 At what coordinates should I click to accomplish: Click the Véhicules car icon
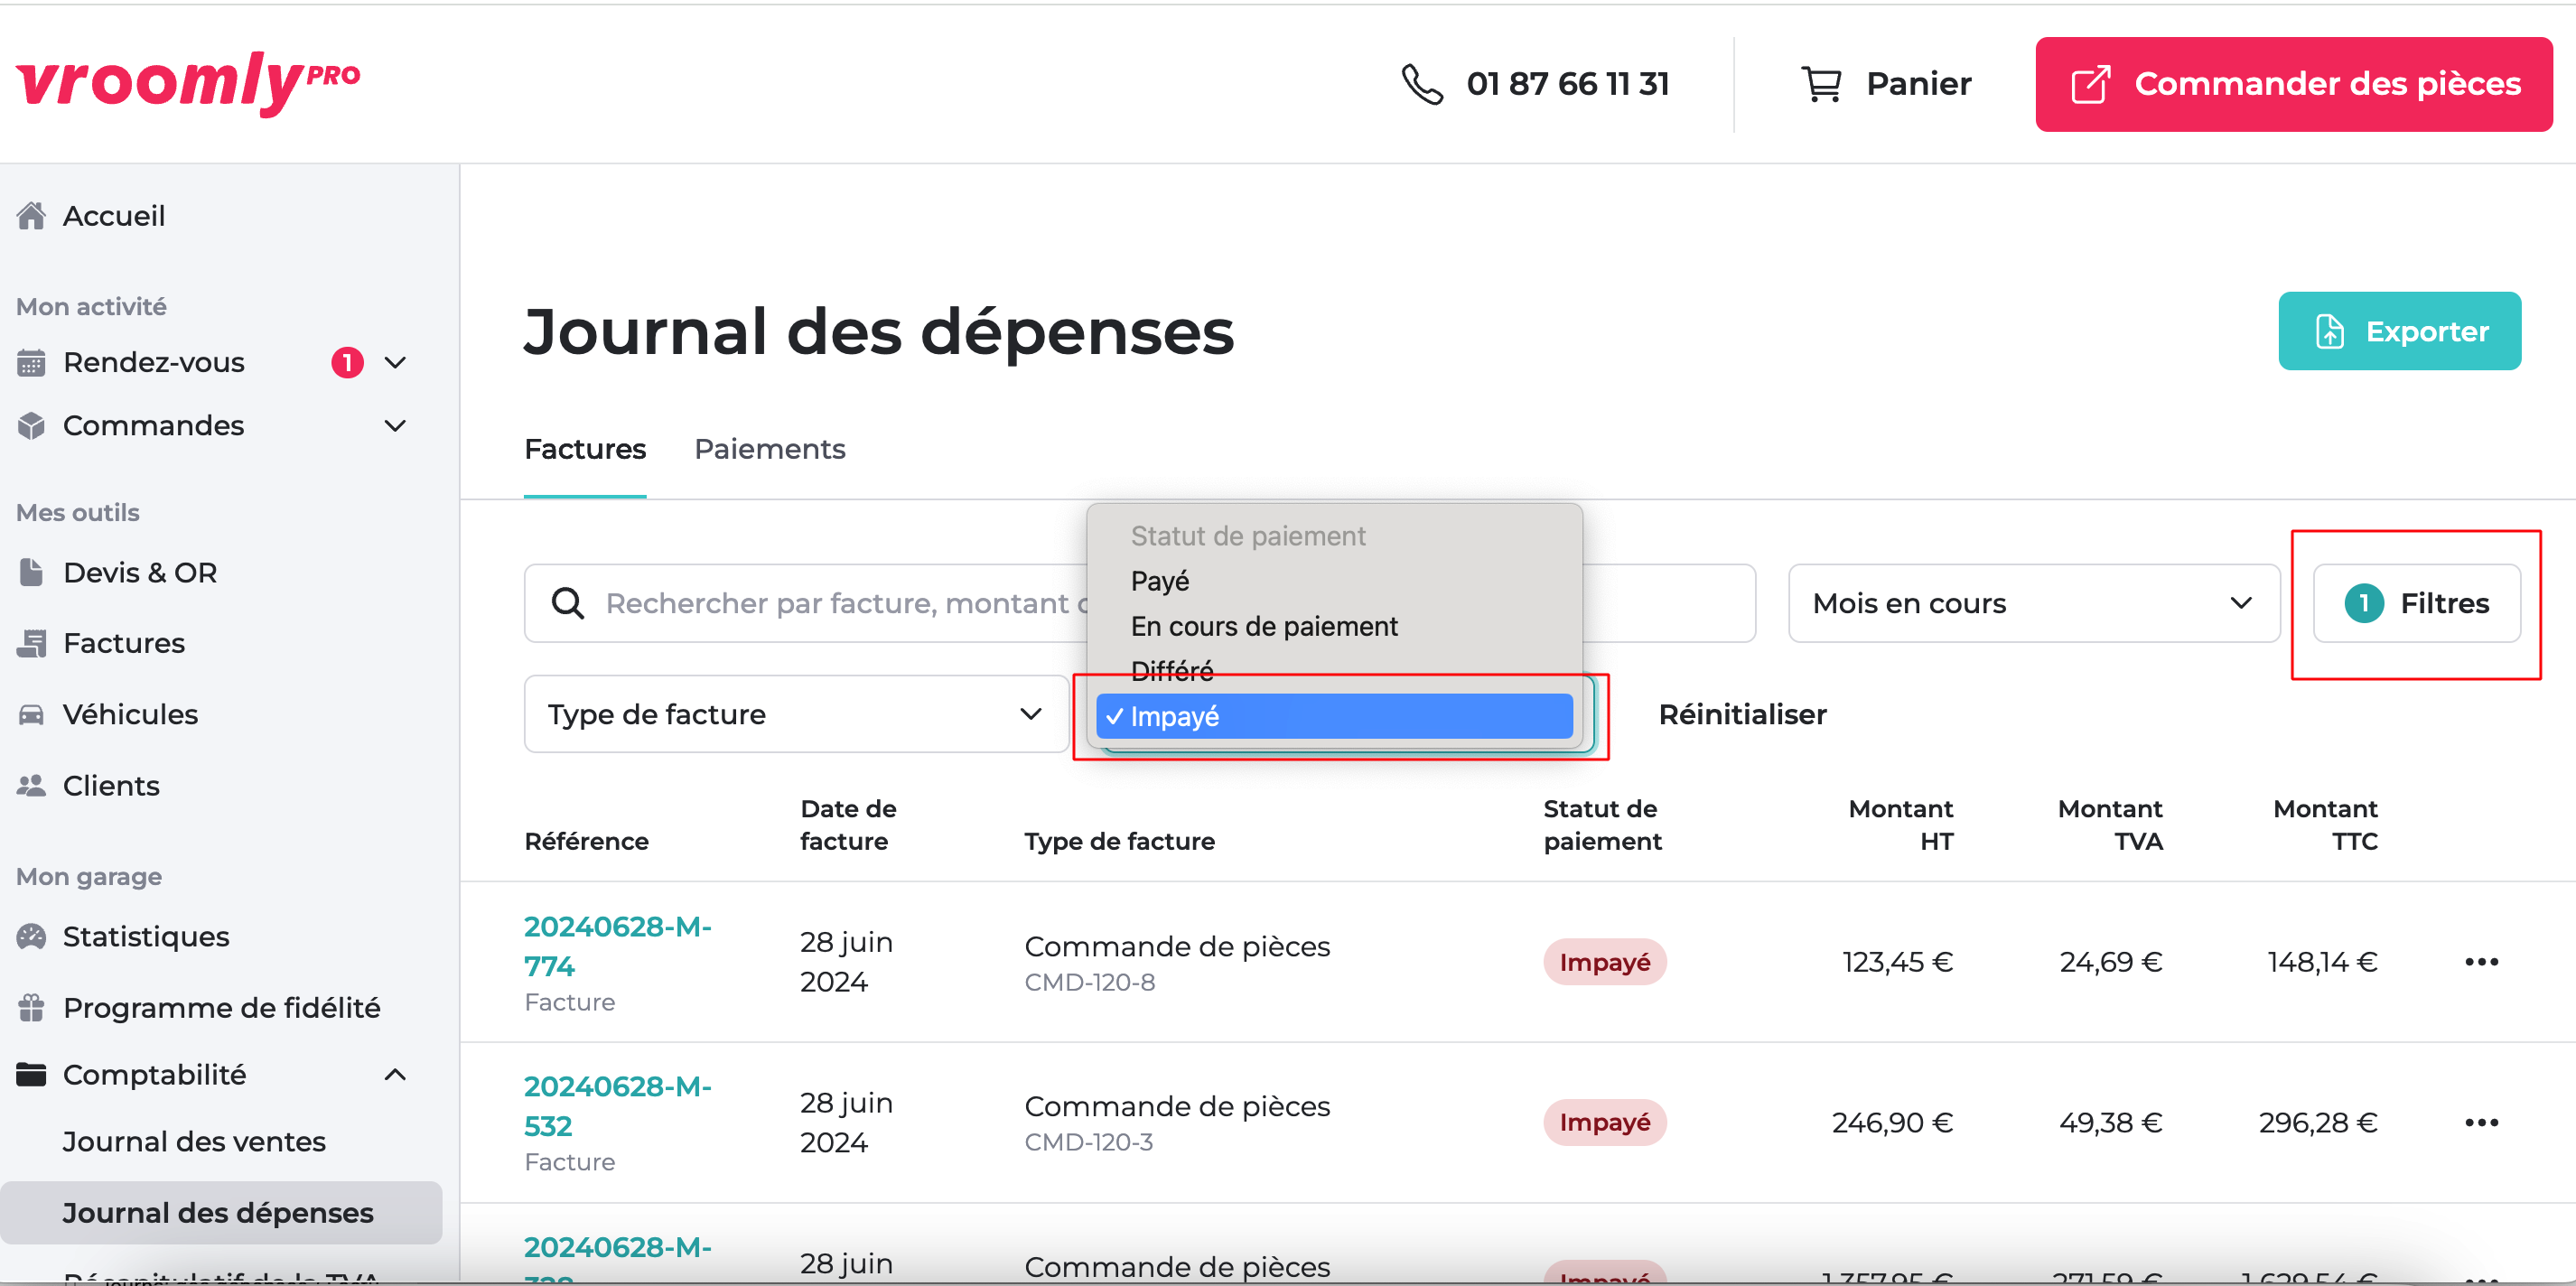tap(32, 714)
